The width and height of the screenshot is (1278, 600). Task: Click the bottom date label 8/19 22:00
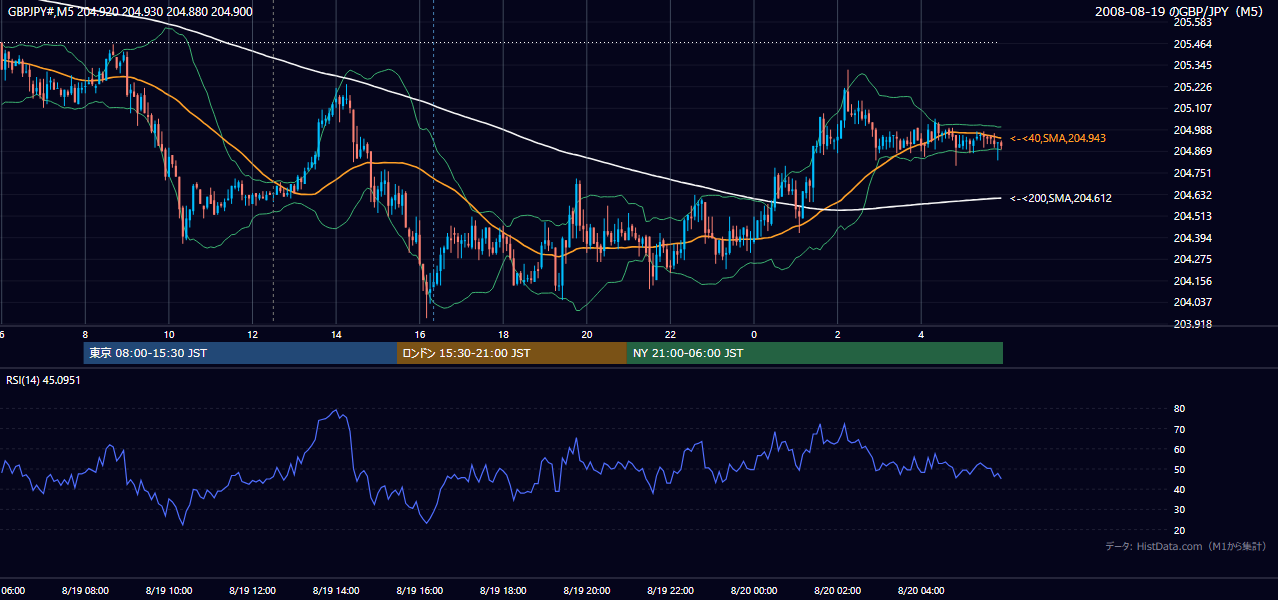pos(670,590)
